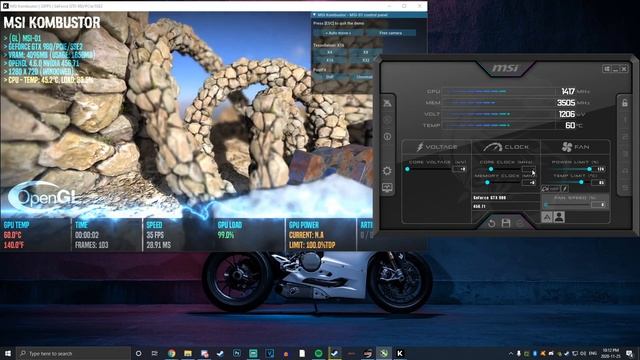Click the 3505 MHz memory clock reading

pyautogui.click(x=566, y=103)
